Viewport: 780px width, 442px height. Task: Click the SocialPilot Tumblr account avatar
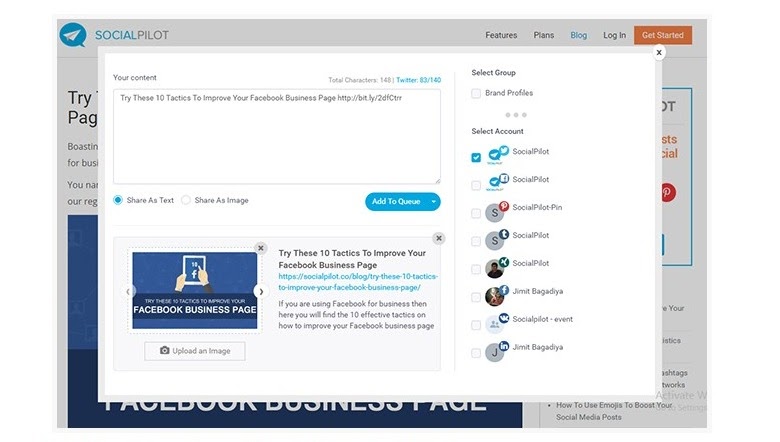(x=497, y=239)
